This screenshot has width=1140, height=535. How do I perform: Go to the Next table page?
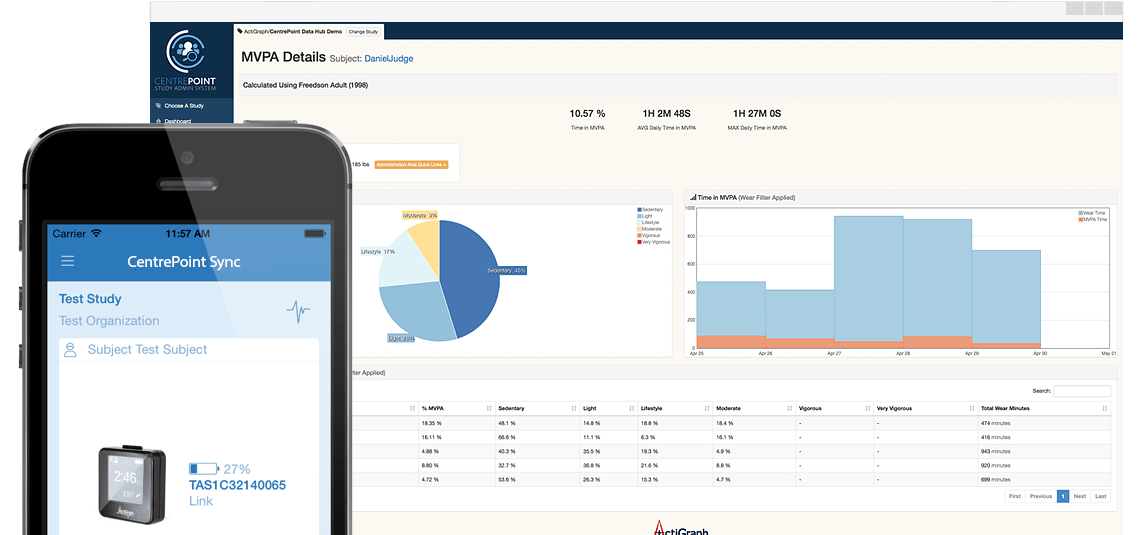tap(1080, 496)
